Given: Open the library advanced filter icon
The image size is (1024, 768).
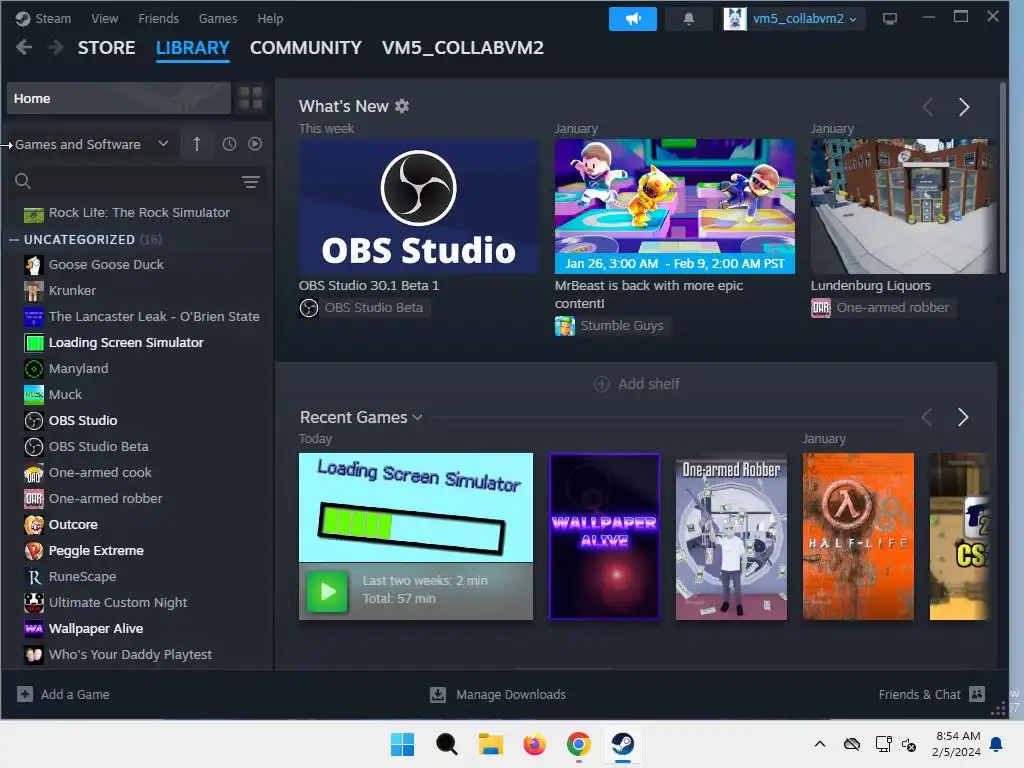Looking at the screenshot, I should [251, 182].
